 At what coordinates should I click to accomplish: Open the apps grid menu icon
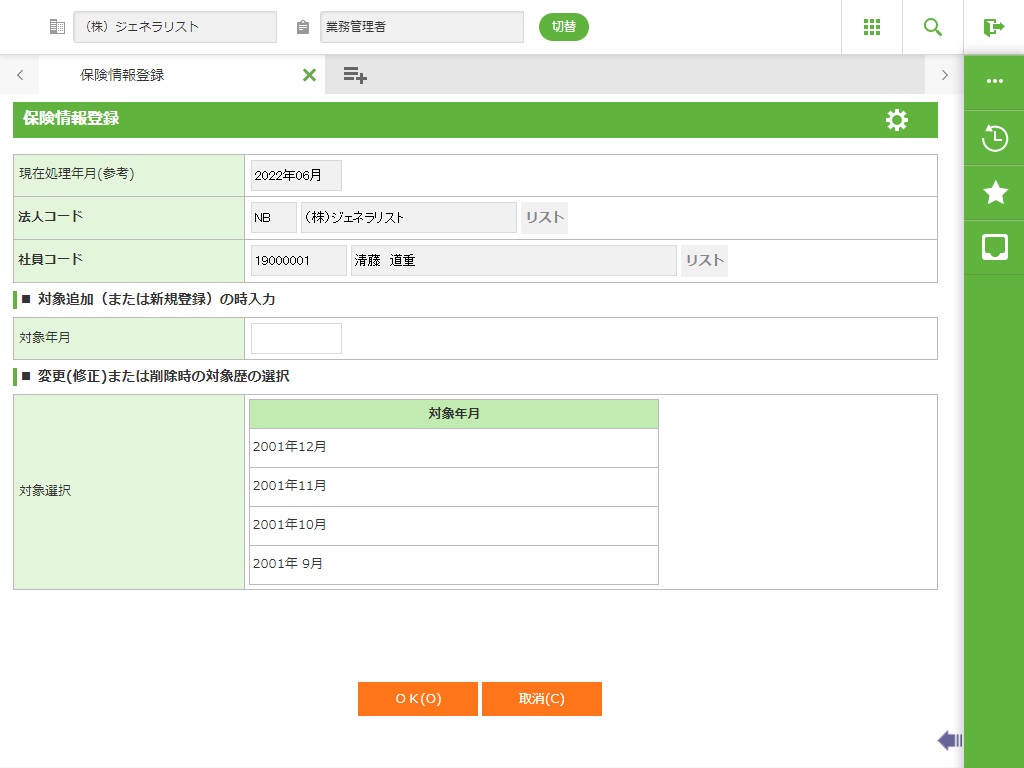pos(871,27)
